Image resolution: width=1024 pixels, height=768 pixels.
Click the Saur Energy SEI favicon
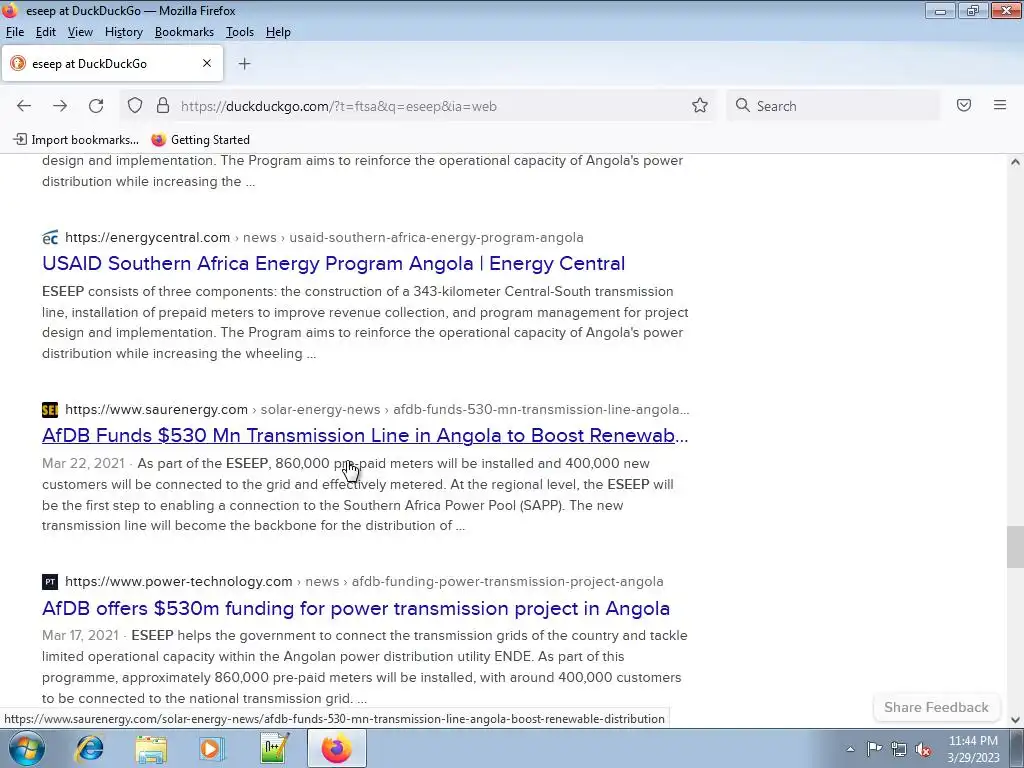[50, 409]
